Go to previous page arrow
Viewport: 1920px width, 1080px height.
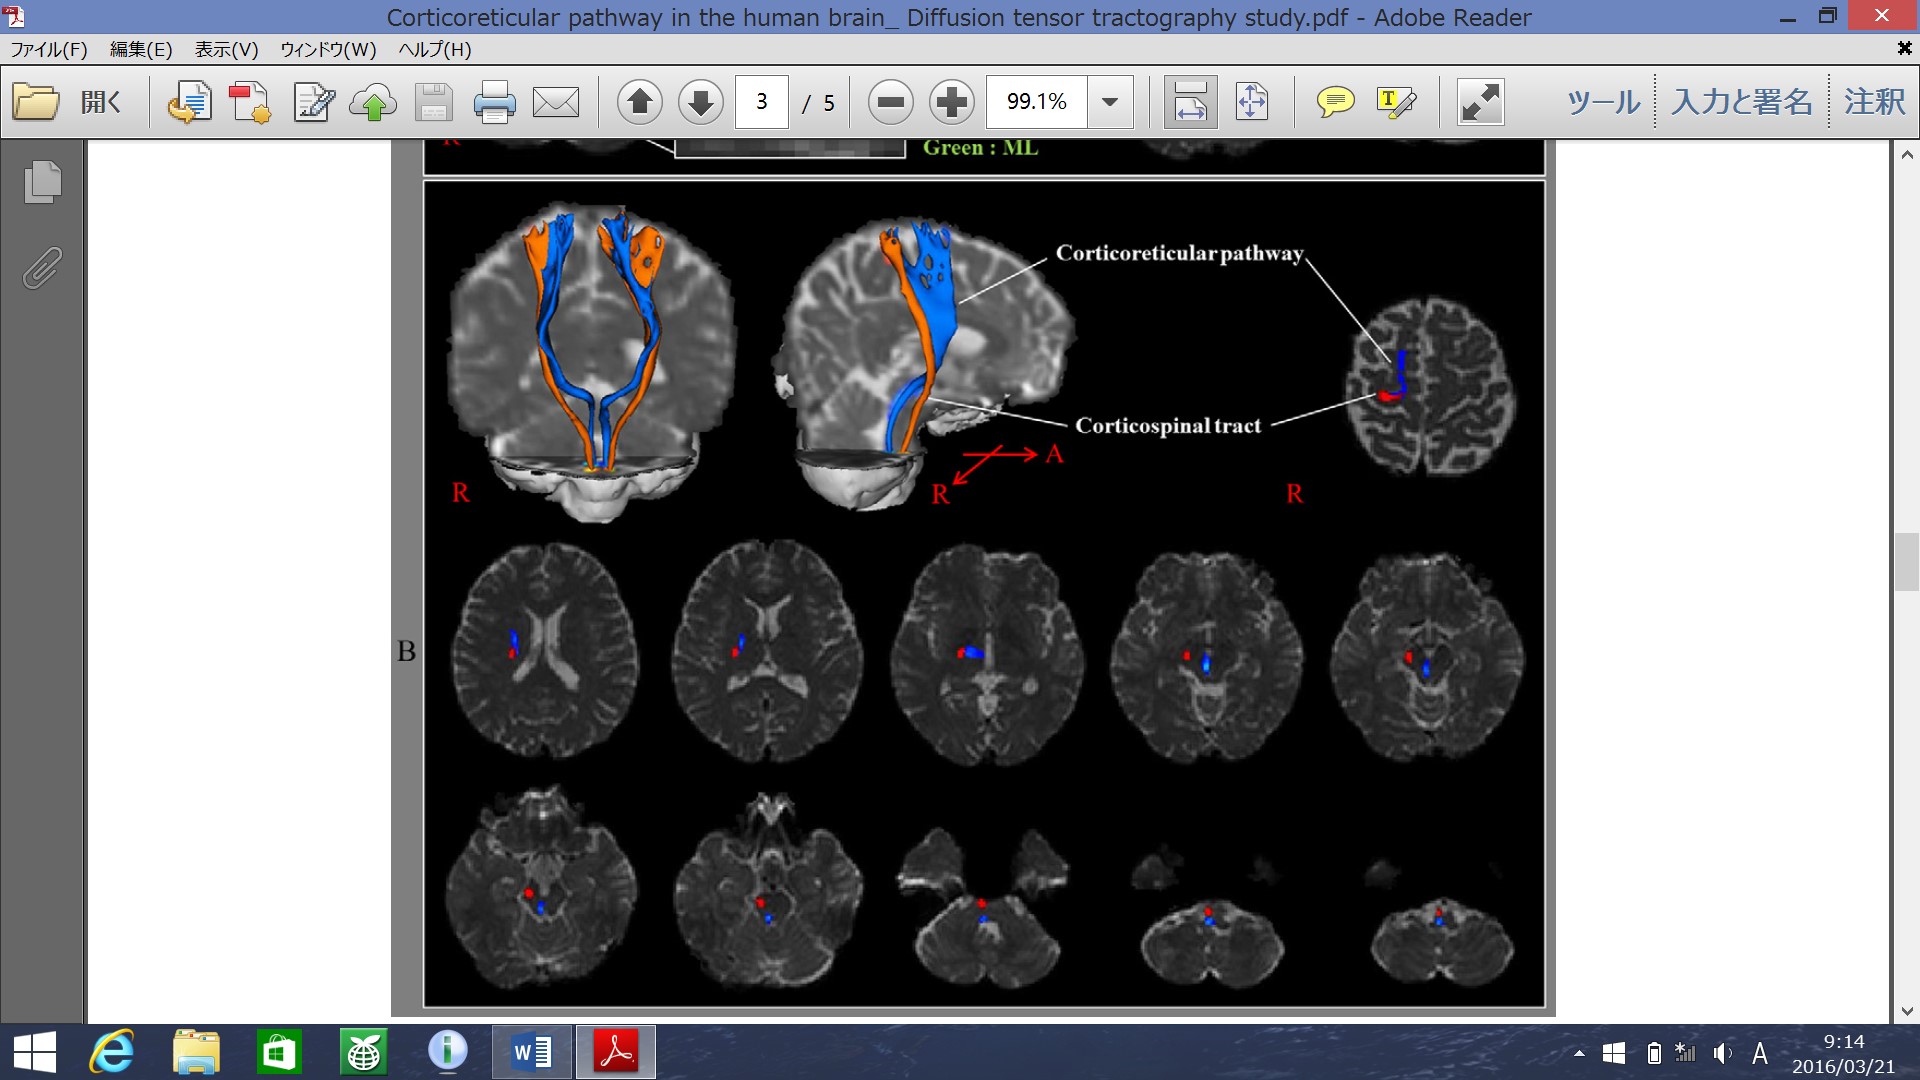pos(640,102)
